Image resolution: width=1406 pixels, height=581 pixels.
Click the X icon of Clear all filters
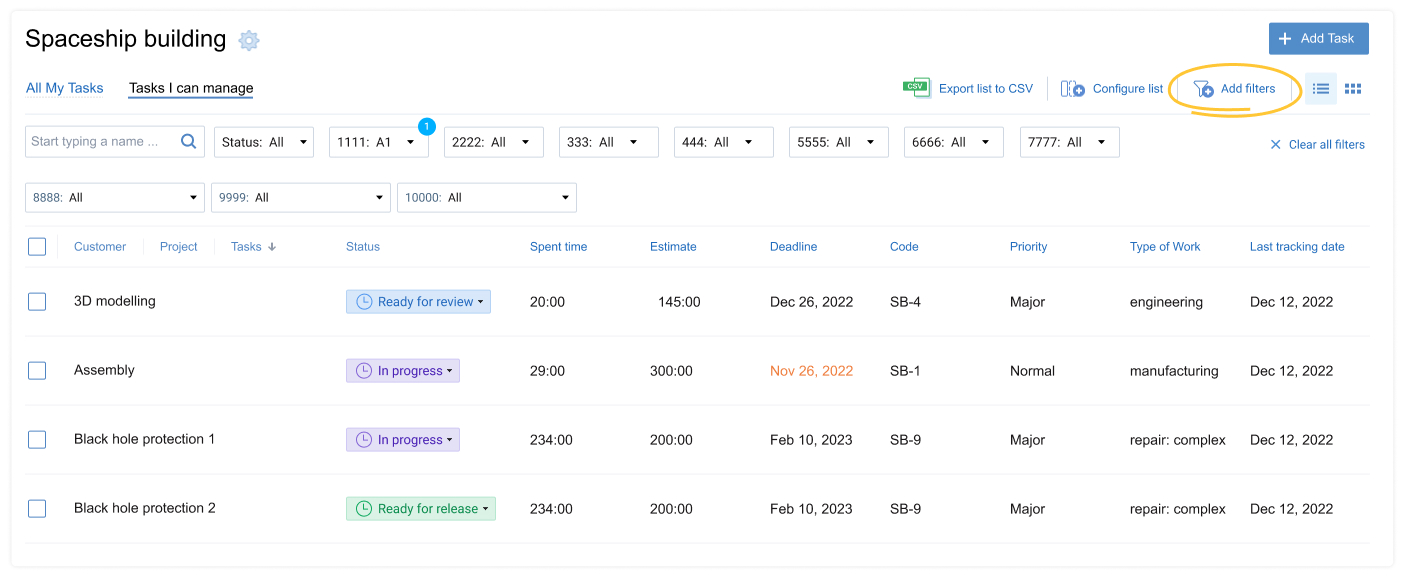tap(1275, 145)
